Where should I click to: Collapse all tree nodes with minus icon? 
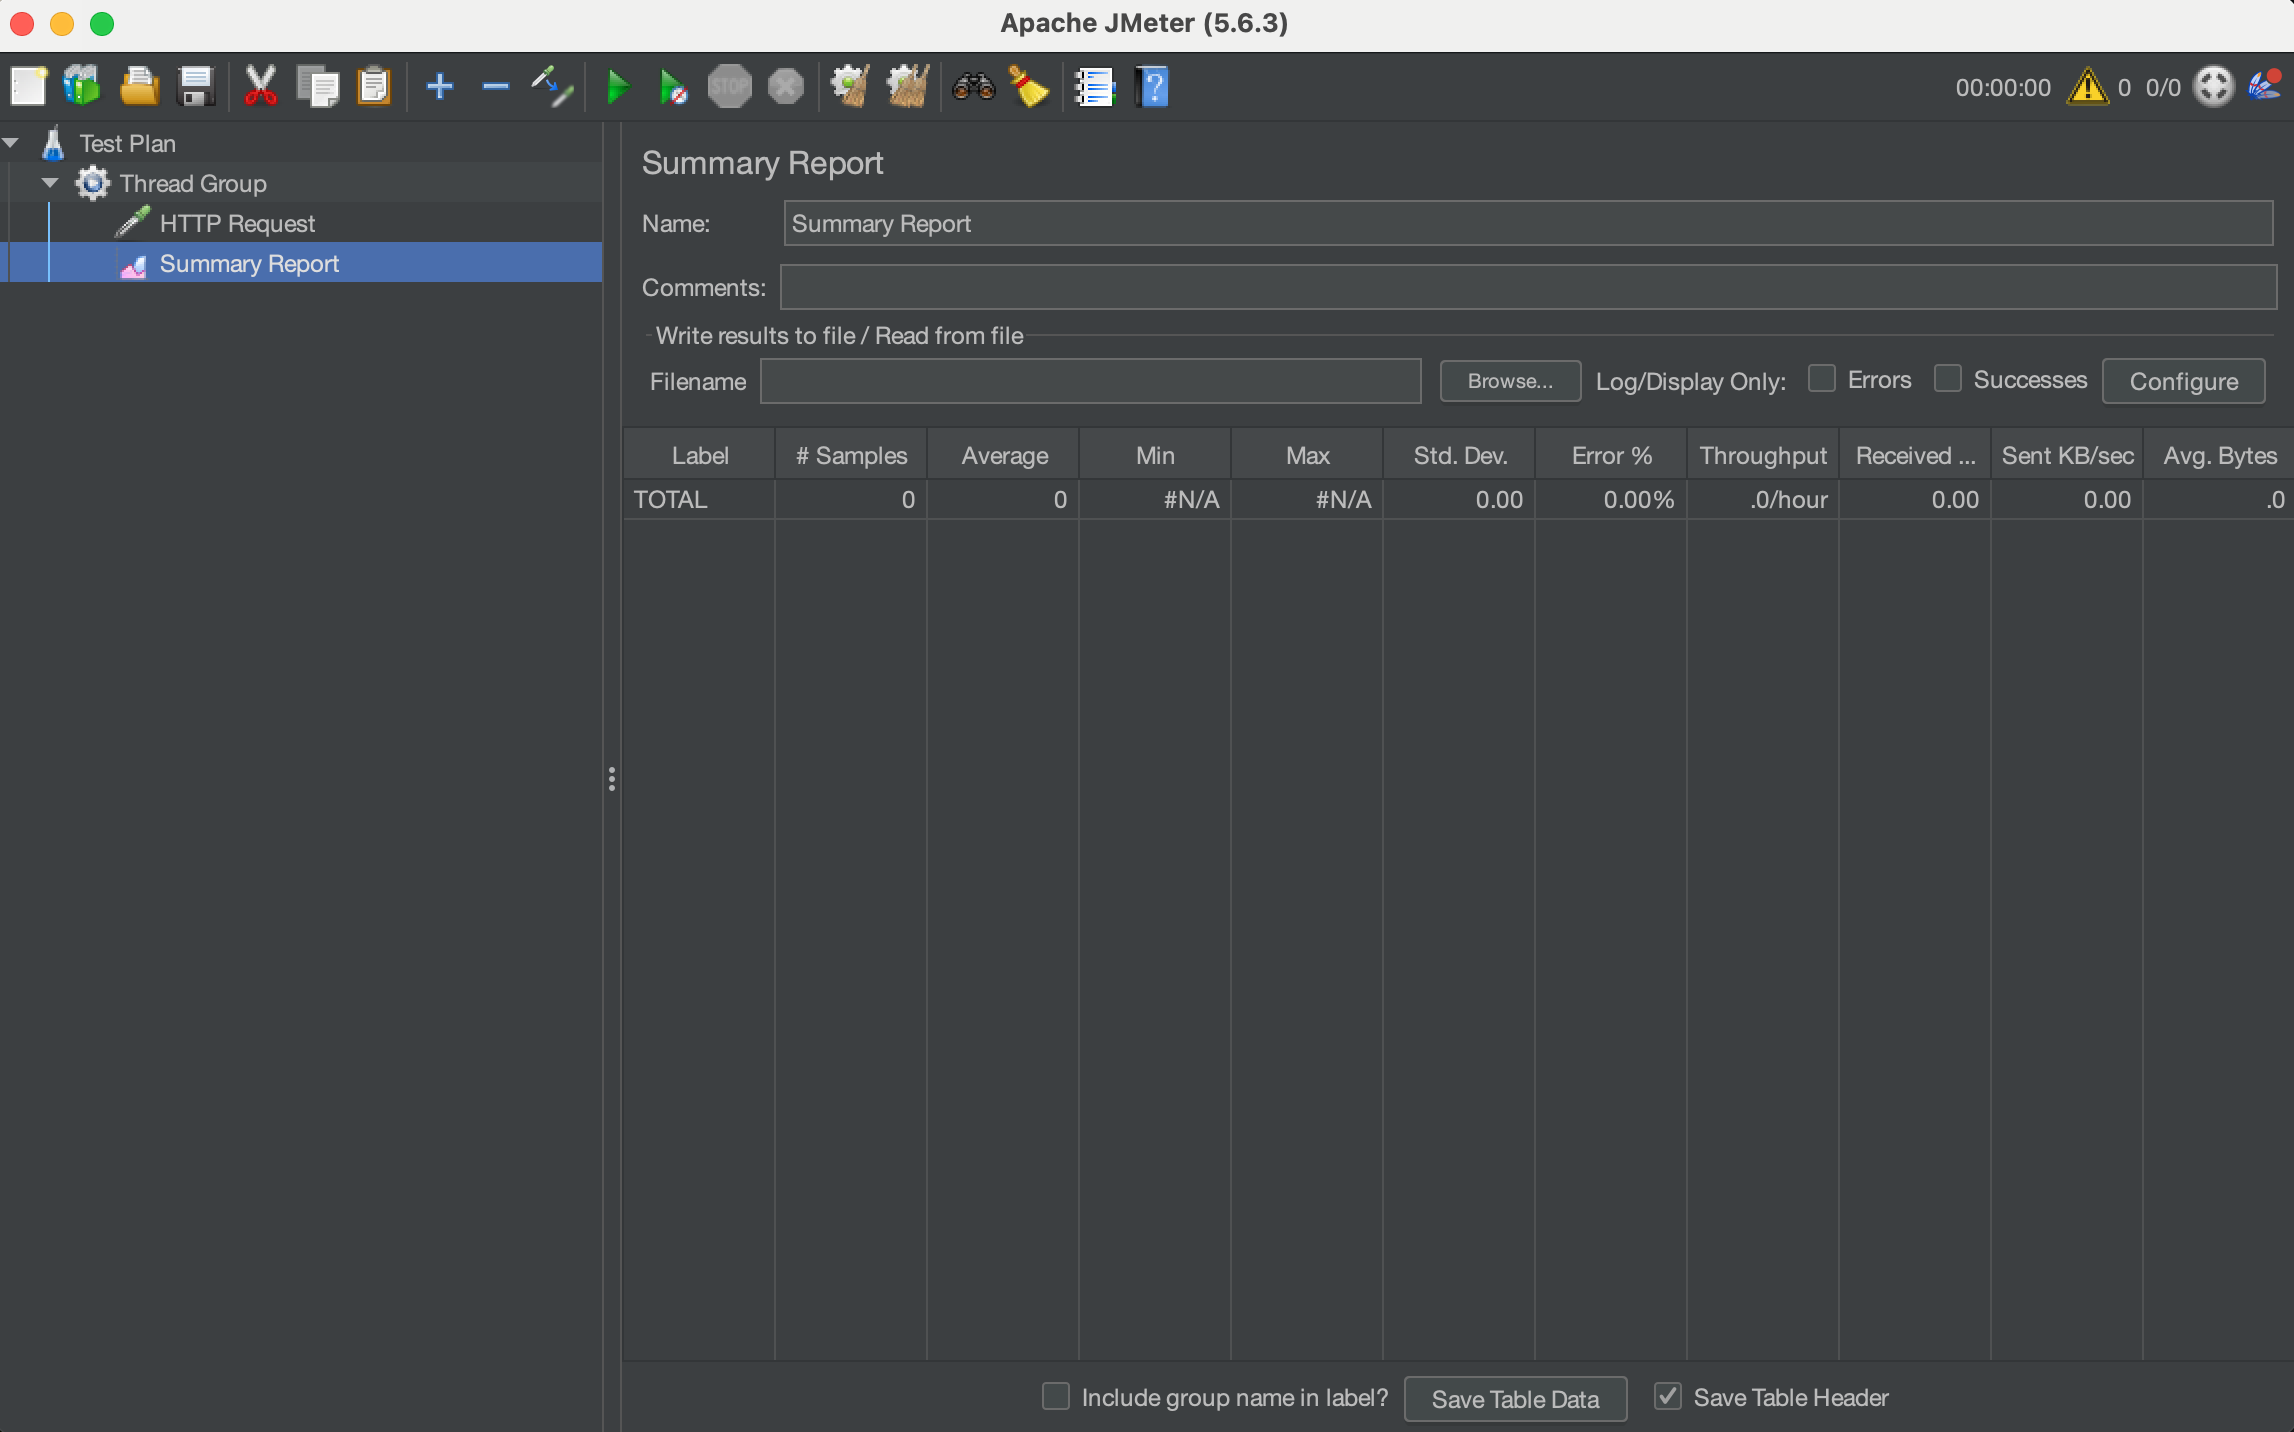coord(495,87)
